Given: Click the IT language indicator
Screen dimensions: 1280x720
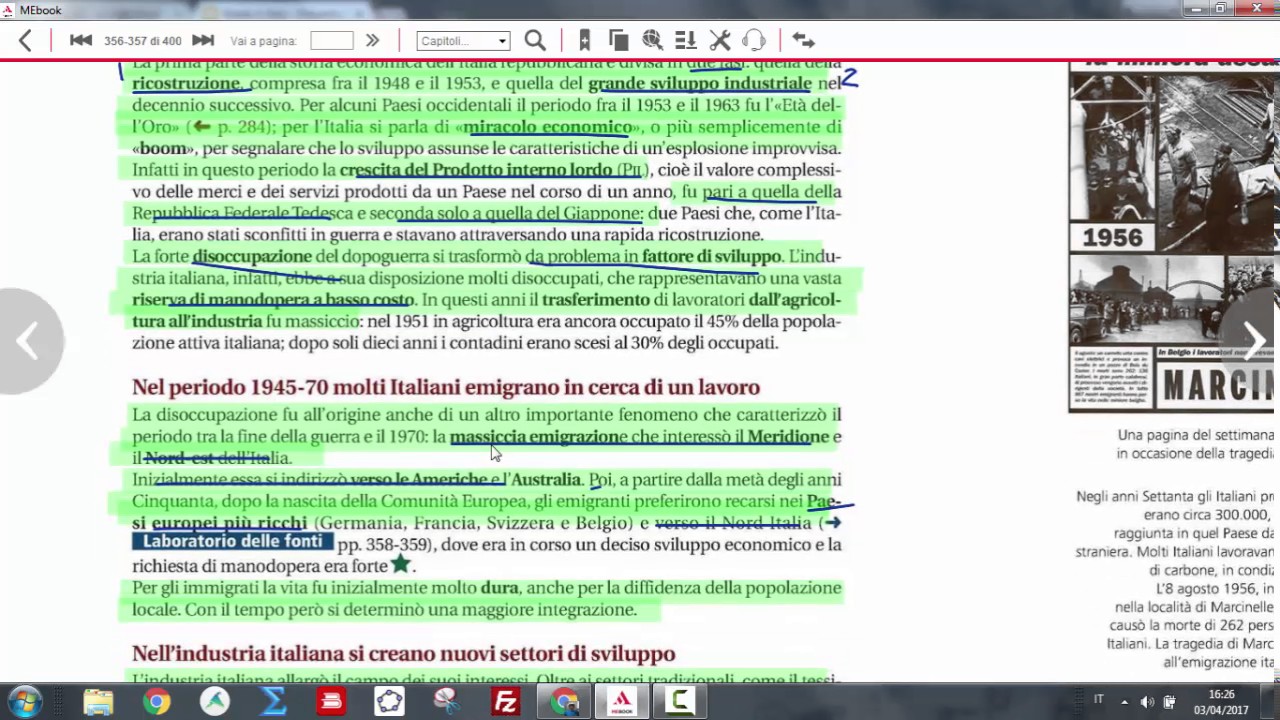Looking at the screenshot, I should coord(1099,699).
